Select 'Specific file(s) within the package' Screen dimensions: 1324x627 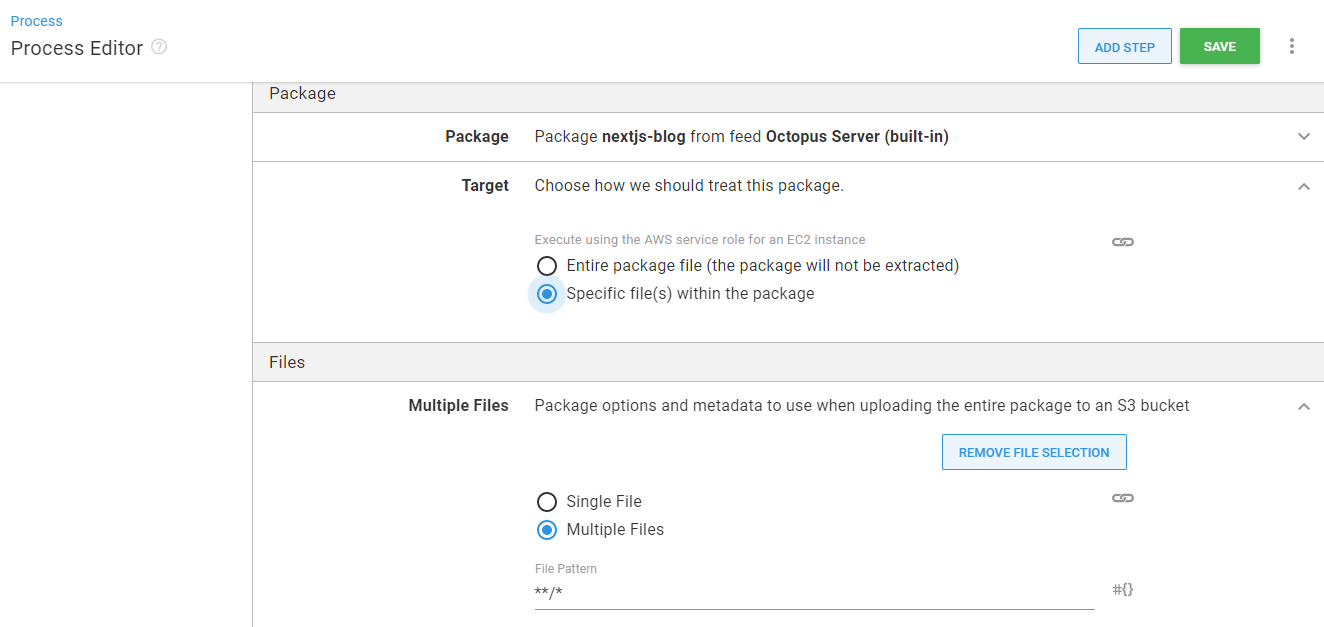tap(547, 293)
